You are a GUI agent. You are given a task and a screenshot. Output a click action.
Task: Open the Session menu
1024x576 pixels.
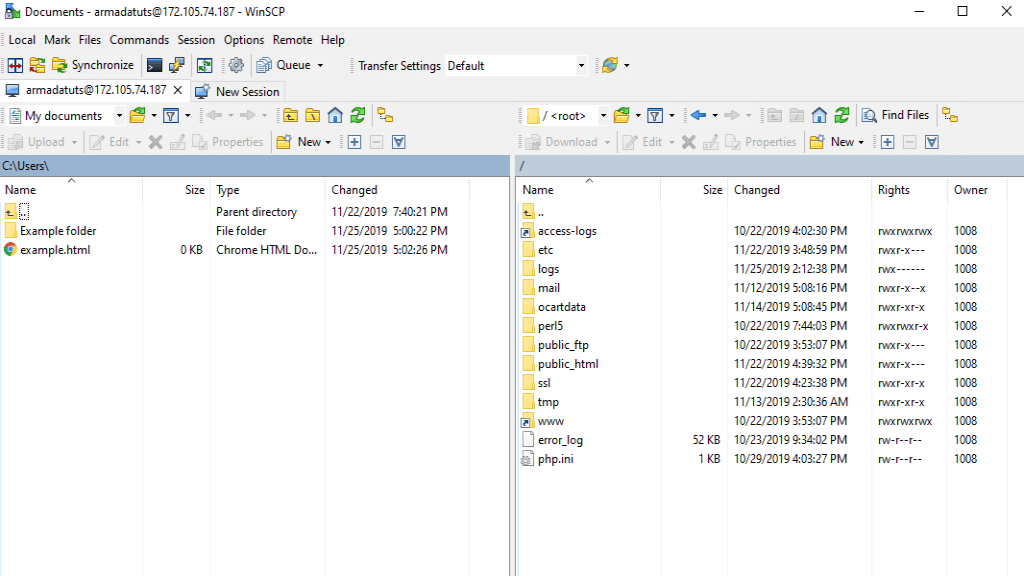(196, 40)
